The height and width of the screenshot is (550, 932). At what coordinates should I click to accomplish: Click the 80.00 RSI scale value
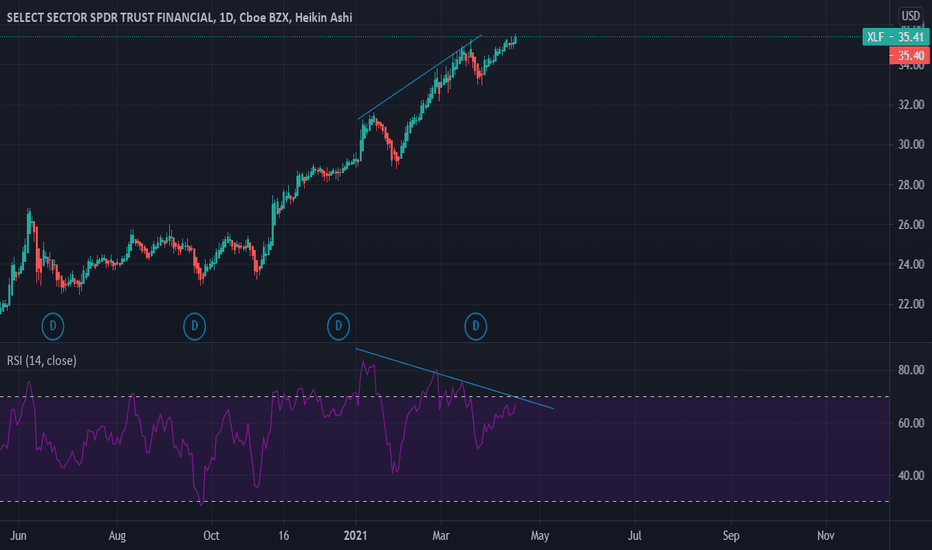(x=911, y=370)
